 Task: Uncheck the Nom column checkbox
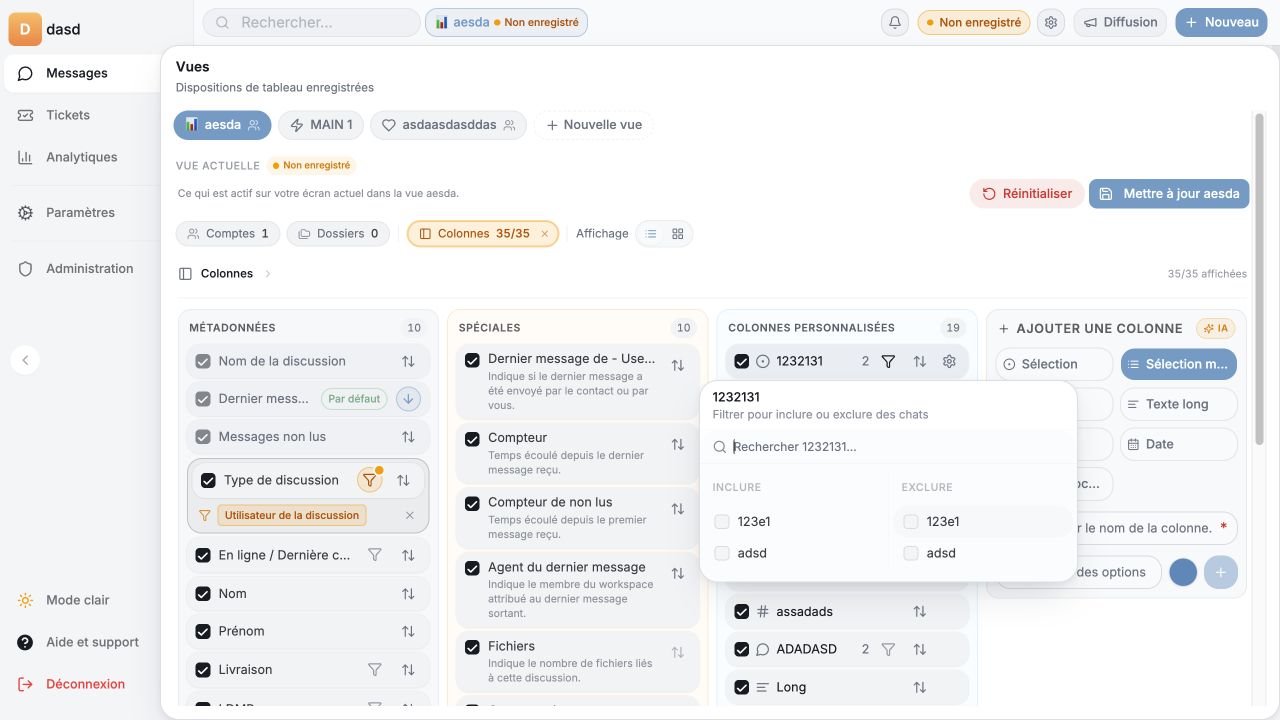click(x=203, y=594)
